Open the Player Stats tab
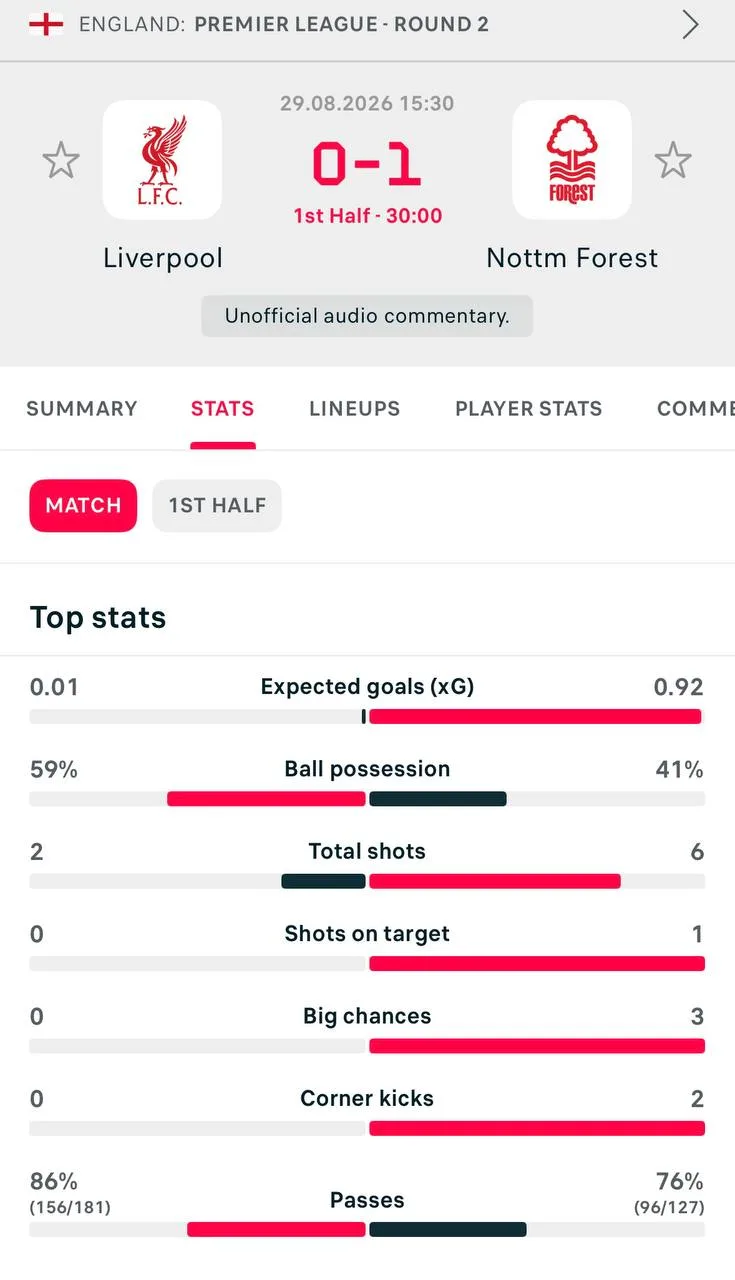 tap(528, 408)
